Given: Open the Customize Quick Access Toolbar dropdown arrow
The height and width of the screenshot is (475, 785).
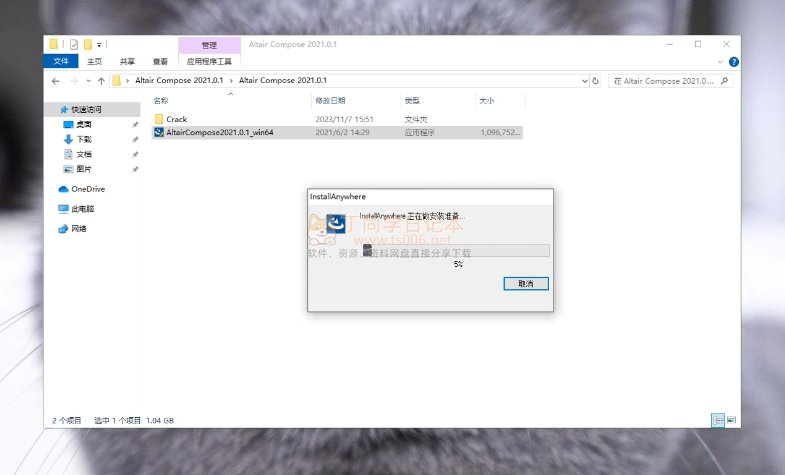Looking at the screenshot, I should 99,45.
